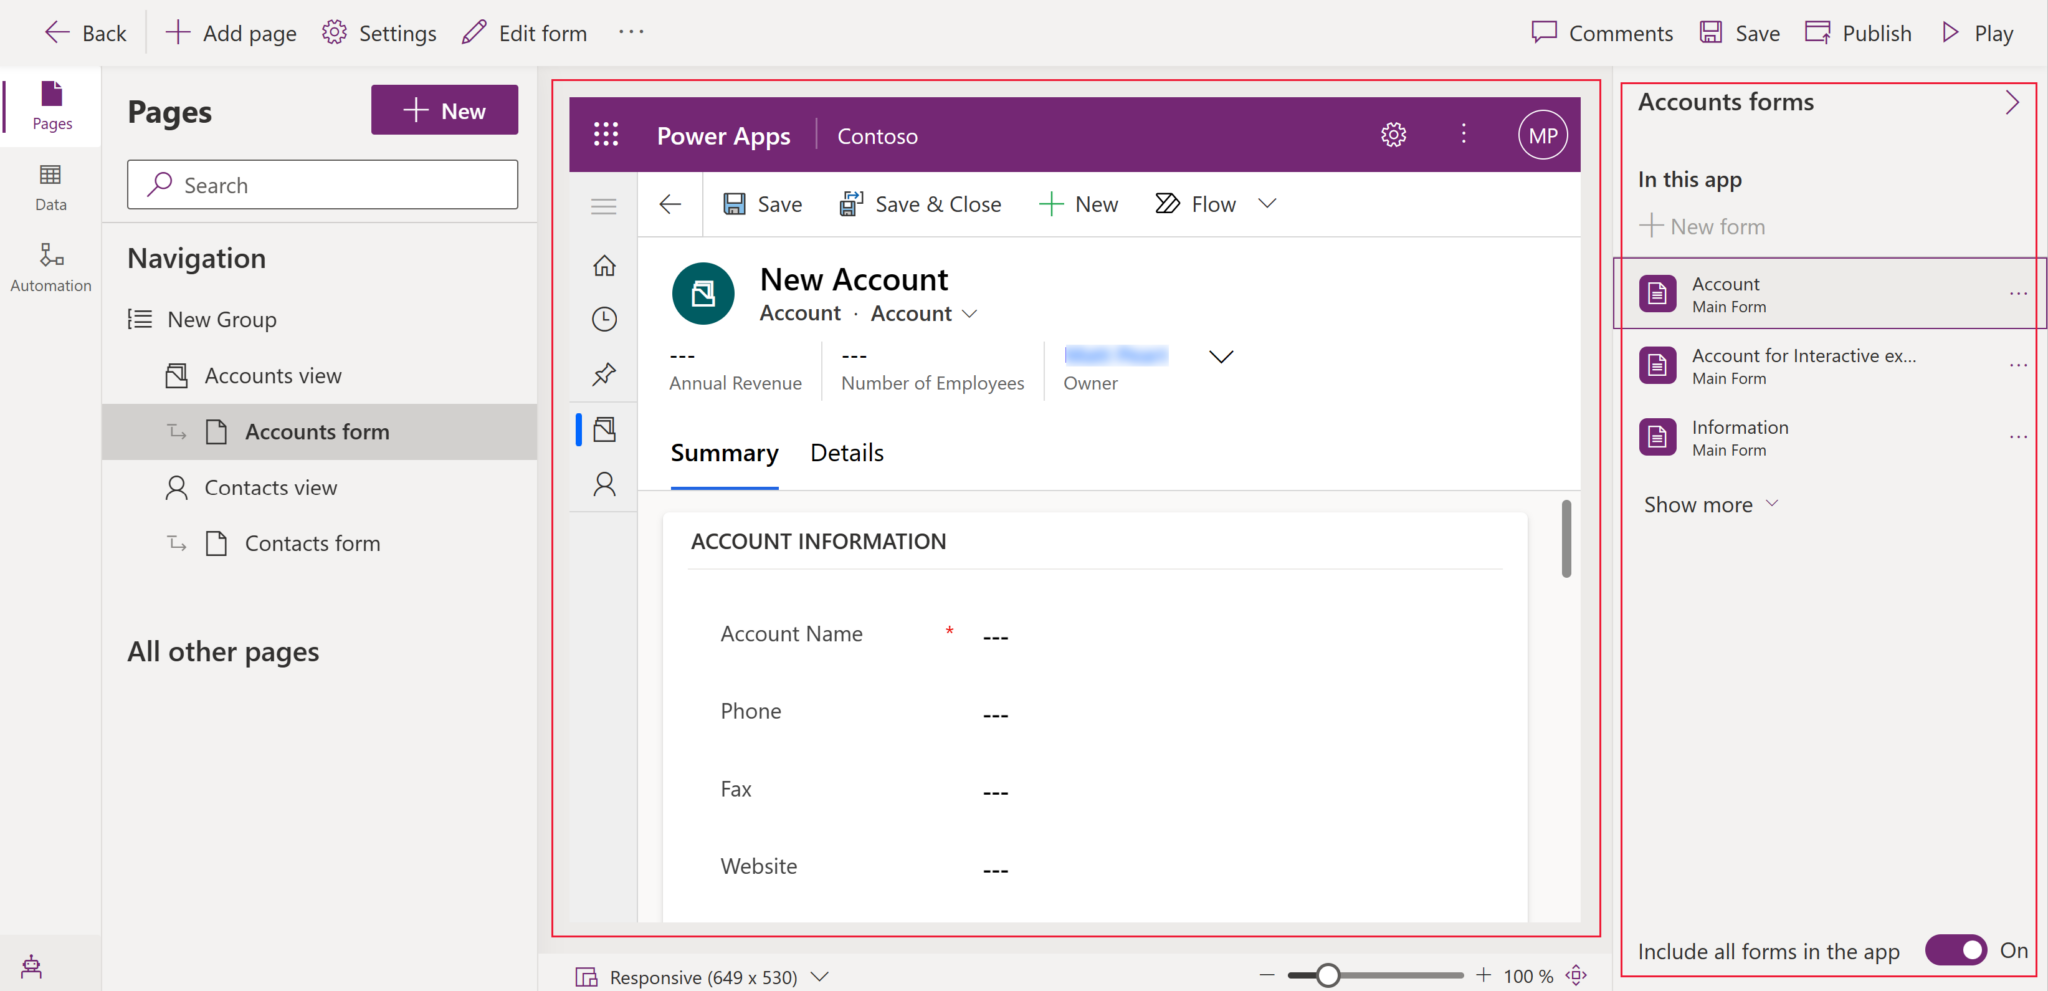2048x991 pixels.
Task: Toggle Include all forms in the app
Action: pyautogui.click(x=1955, y=950)
